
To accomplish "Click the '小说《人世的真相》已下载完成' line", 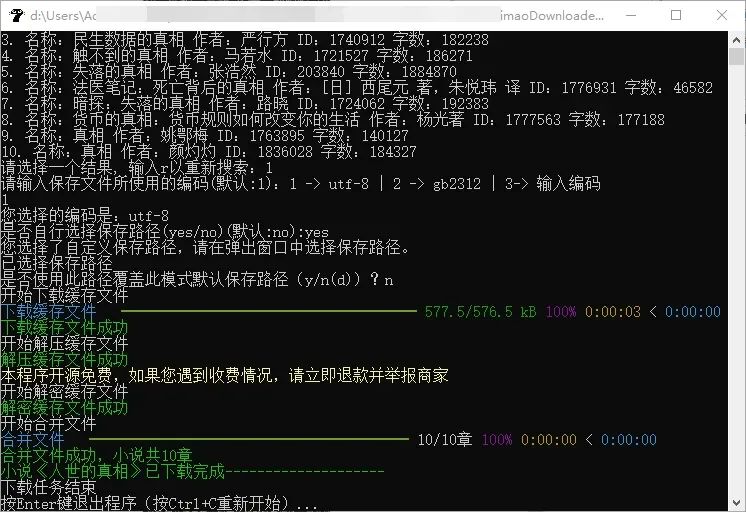I will coord(193,472).
